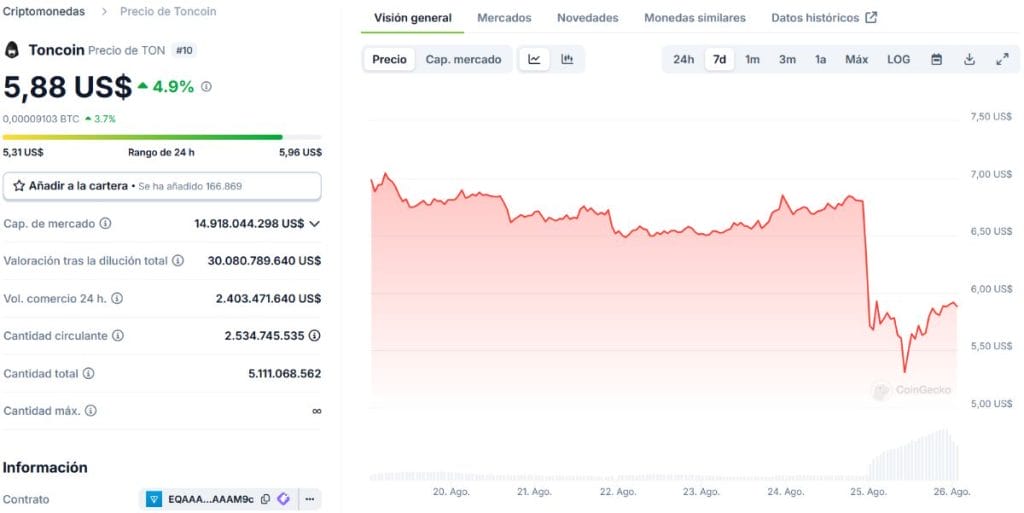Click the volume bars under the chart
This screenshot has width=1024, height=513.
click(664, 456)
